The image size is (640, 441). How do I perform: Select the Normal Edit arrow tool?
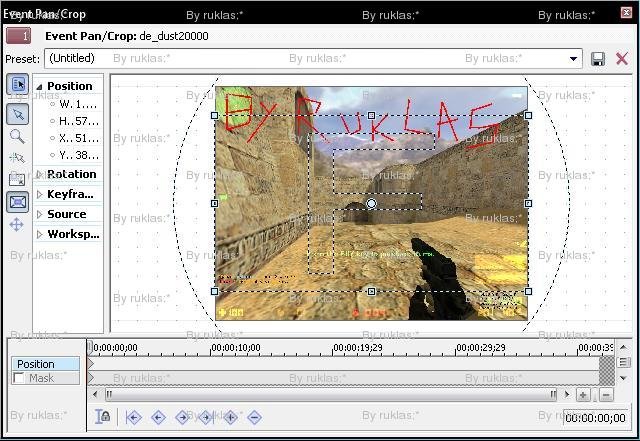click(18, 114)
